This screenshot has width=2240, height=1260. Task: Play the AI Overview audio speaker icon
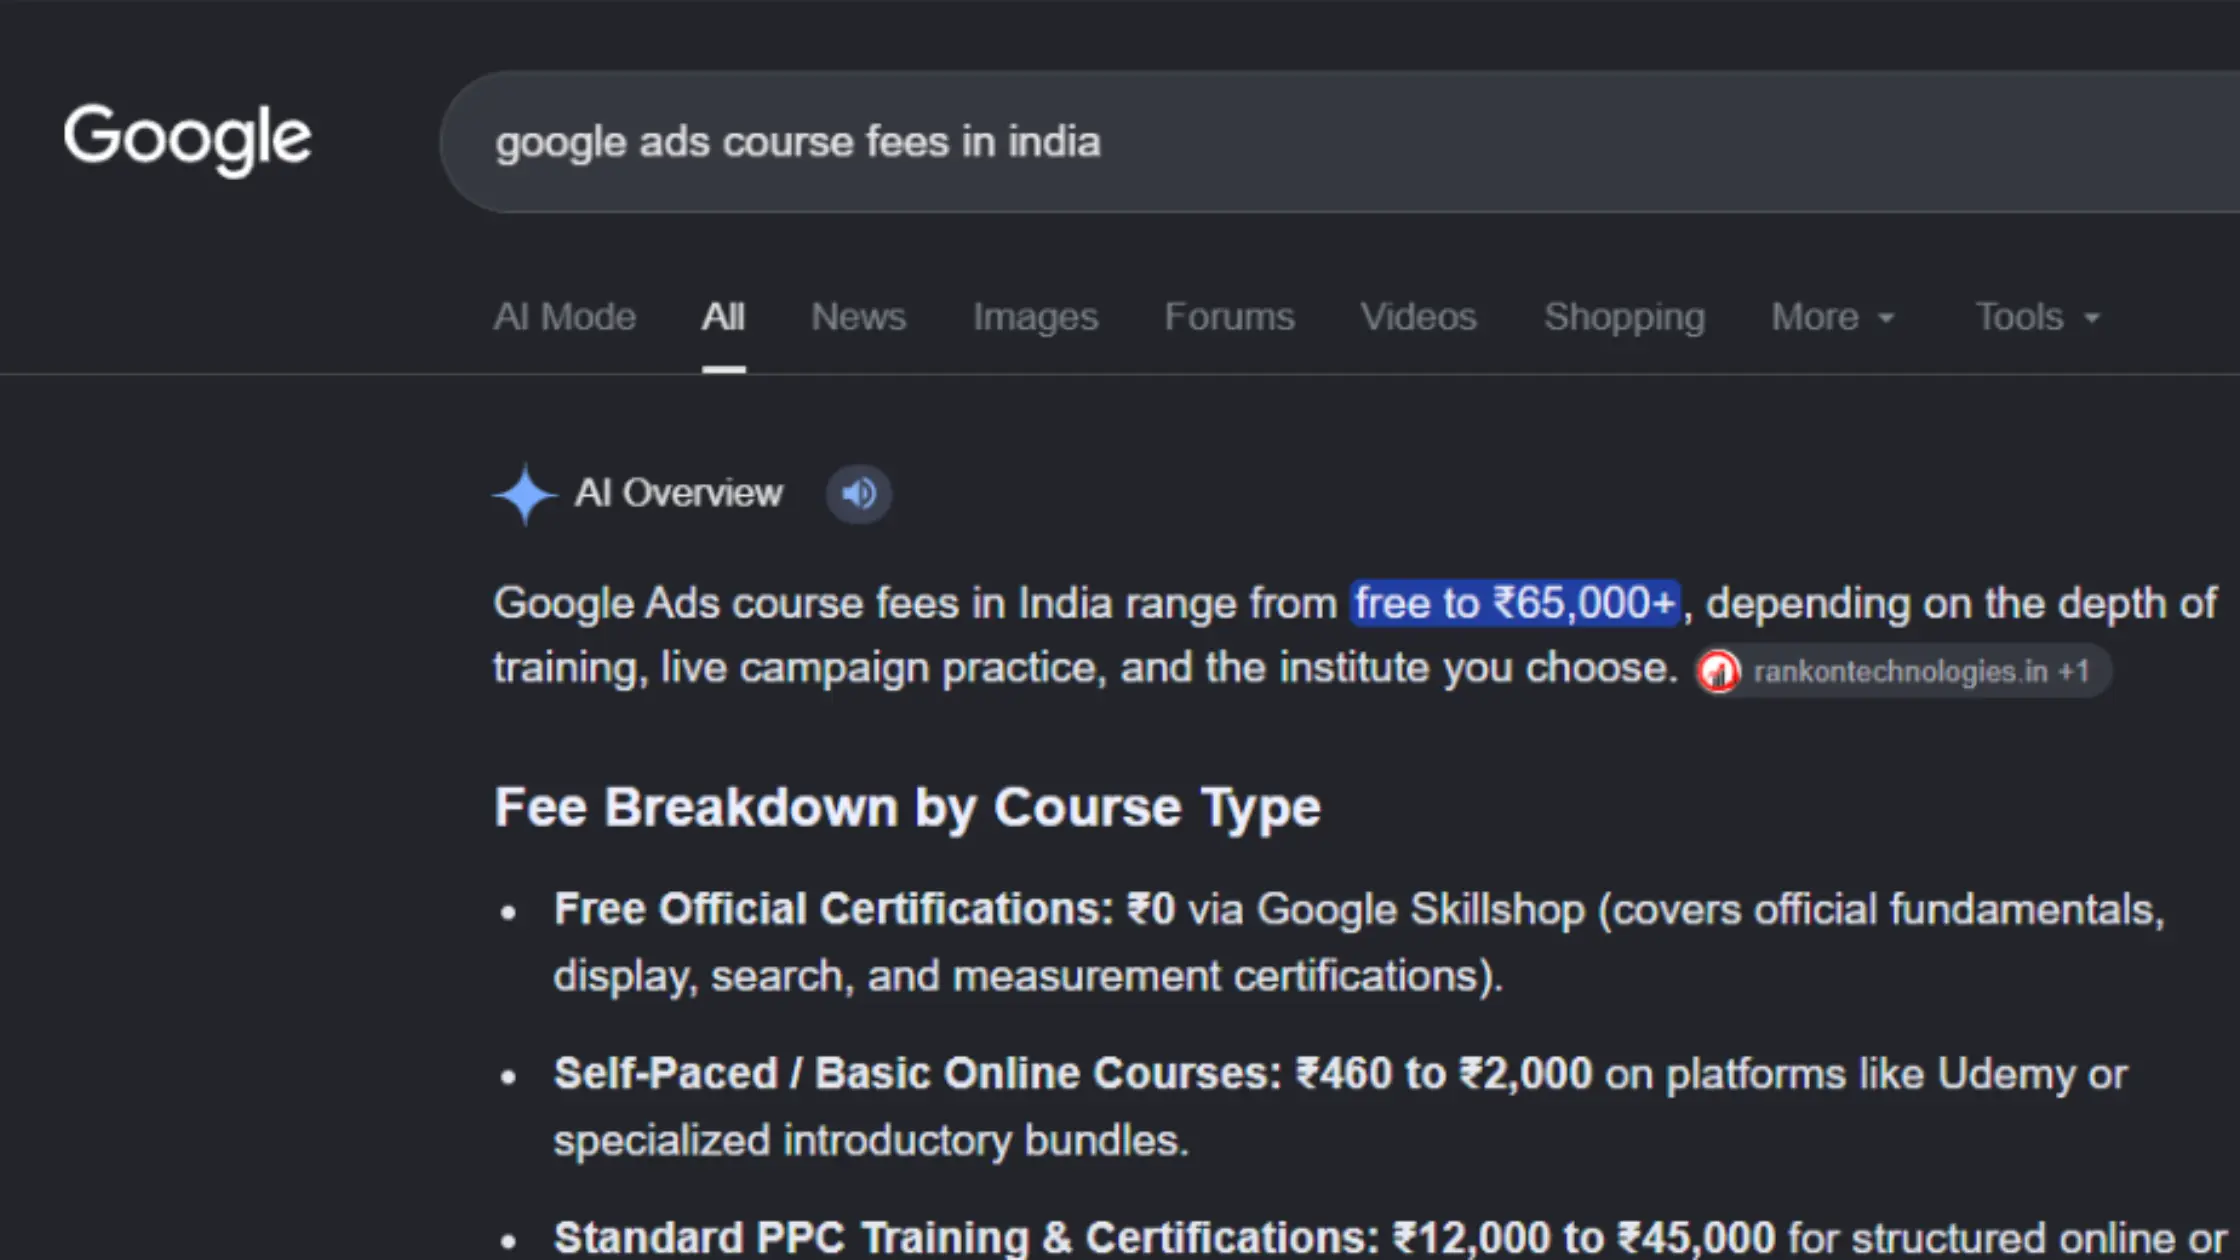pyautogui.click(x=858, y=494)
